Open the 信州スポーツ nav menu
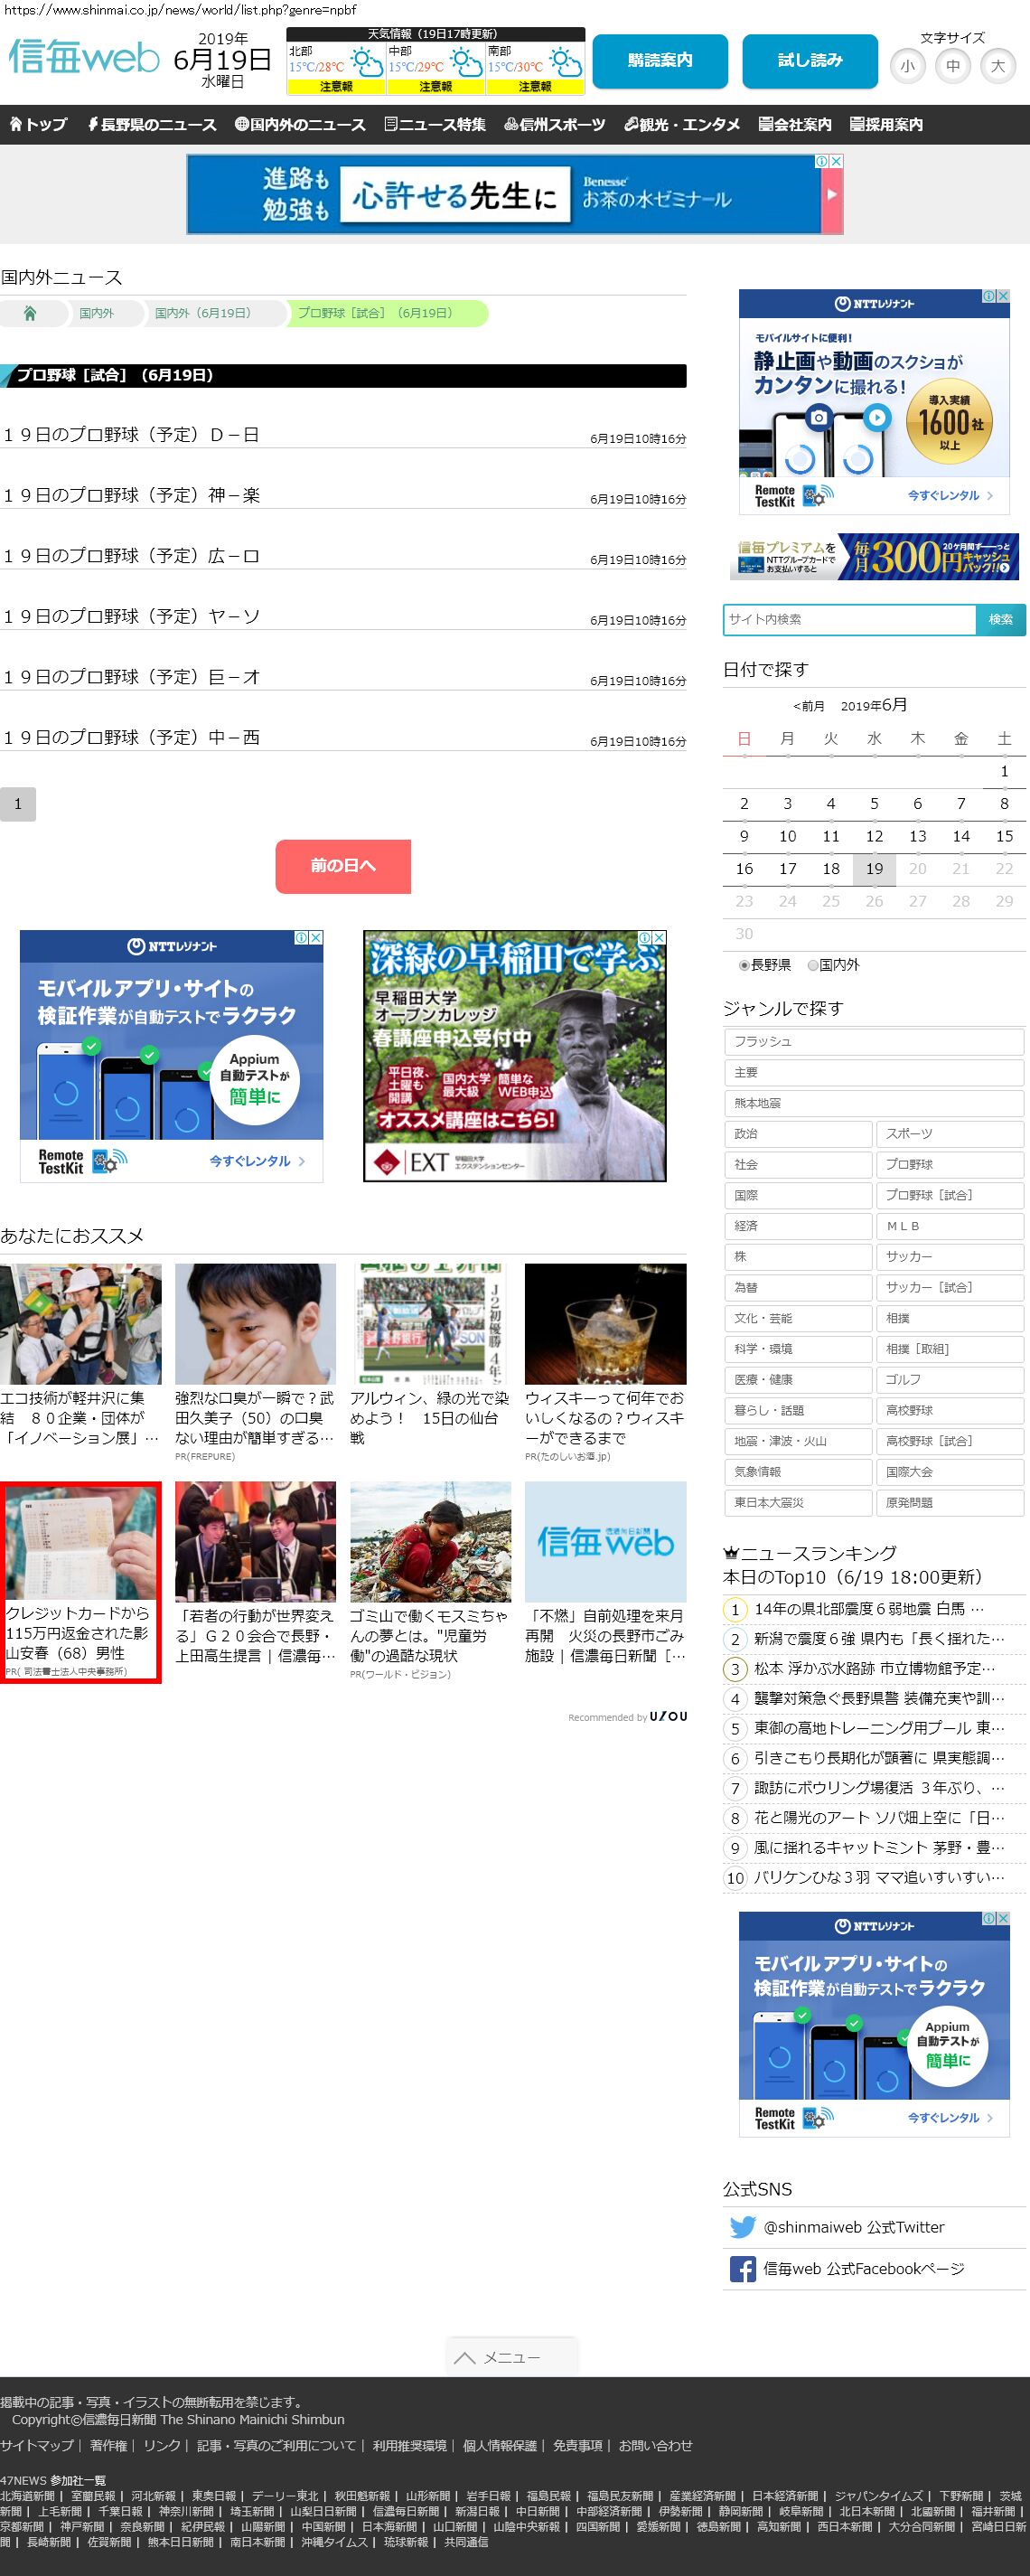The height and width of the screenshot is (2576, 1030). (x=555, y=125)
